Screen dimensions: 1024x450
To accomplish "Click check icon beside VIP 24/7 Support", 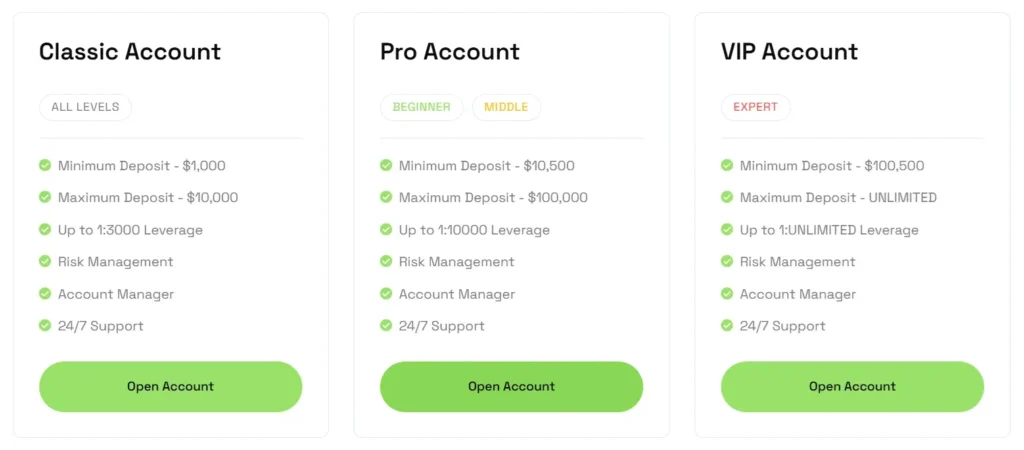I will [x=727, y=325].
